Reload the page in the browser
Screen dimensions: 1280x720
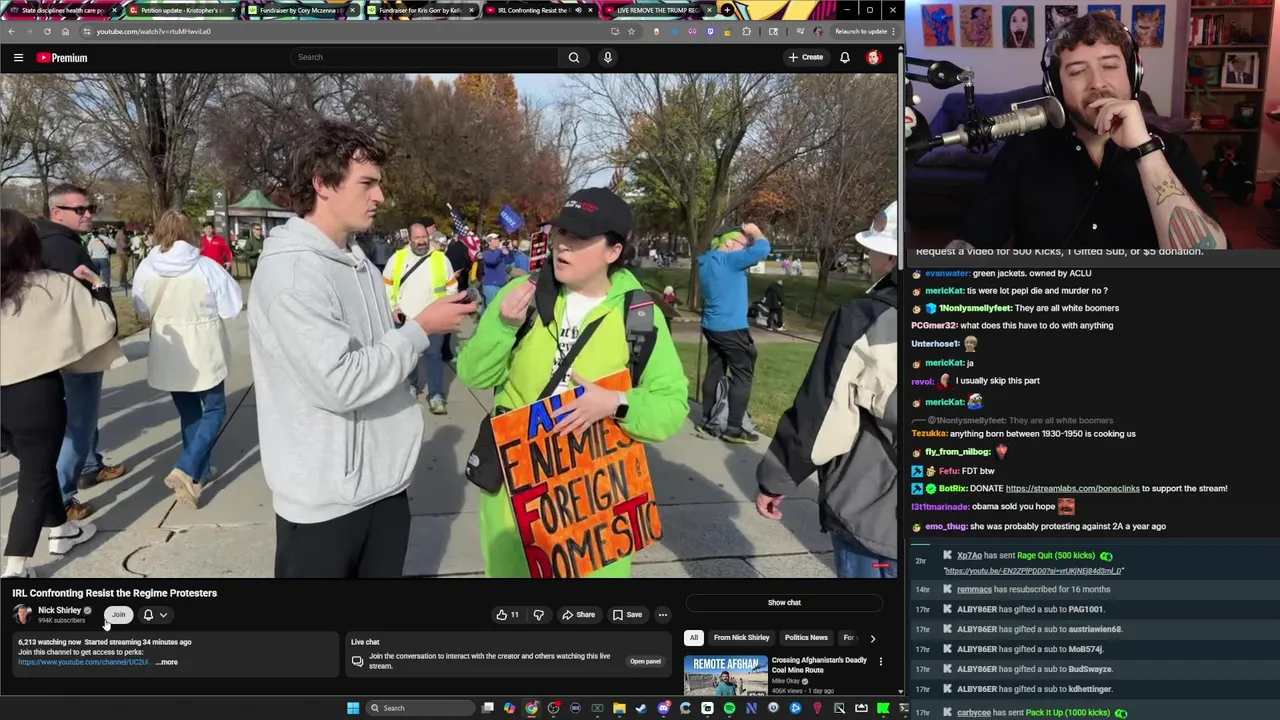pyautogui.click(x=47, y=31)
